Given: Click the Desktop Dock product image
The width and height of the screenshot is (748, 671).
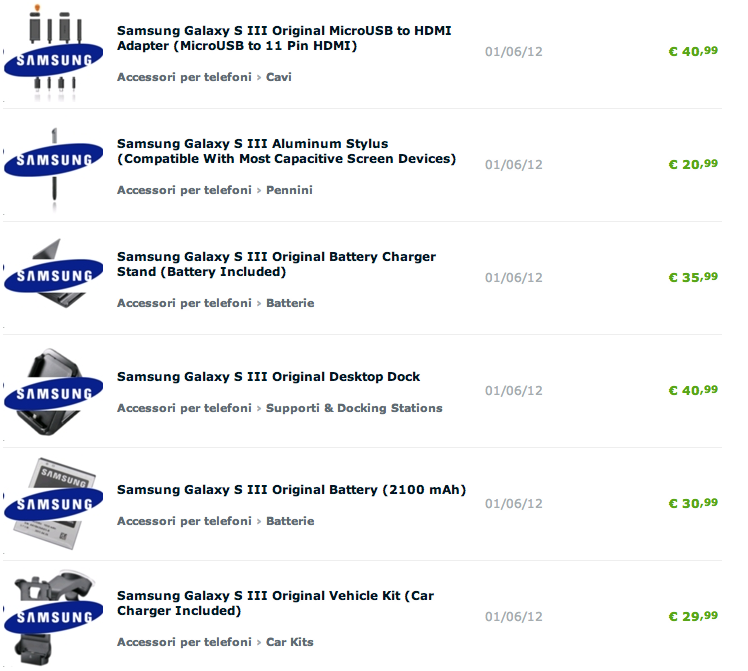Looking at the screenshot, I should [53, 391].
